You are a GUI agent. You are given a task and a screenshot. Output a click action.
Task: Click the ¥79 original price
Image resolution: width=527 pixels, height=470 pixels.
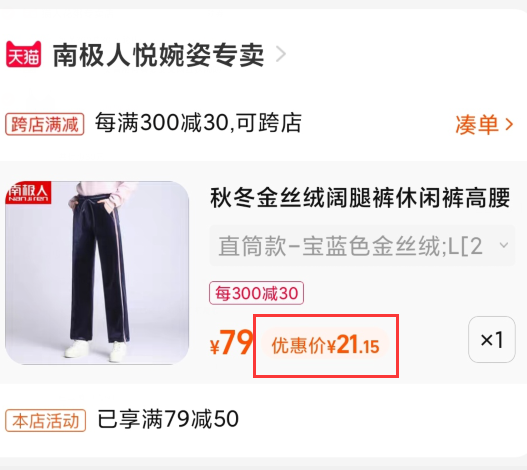[x=232, y=342]
